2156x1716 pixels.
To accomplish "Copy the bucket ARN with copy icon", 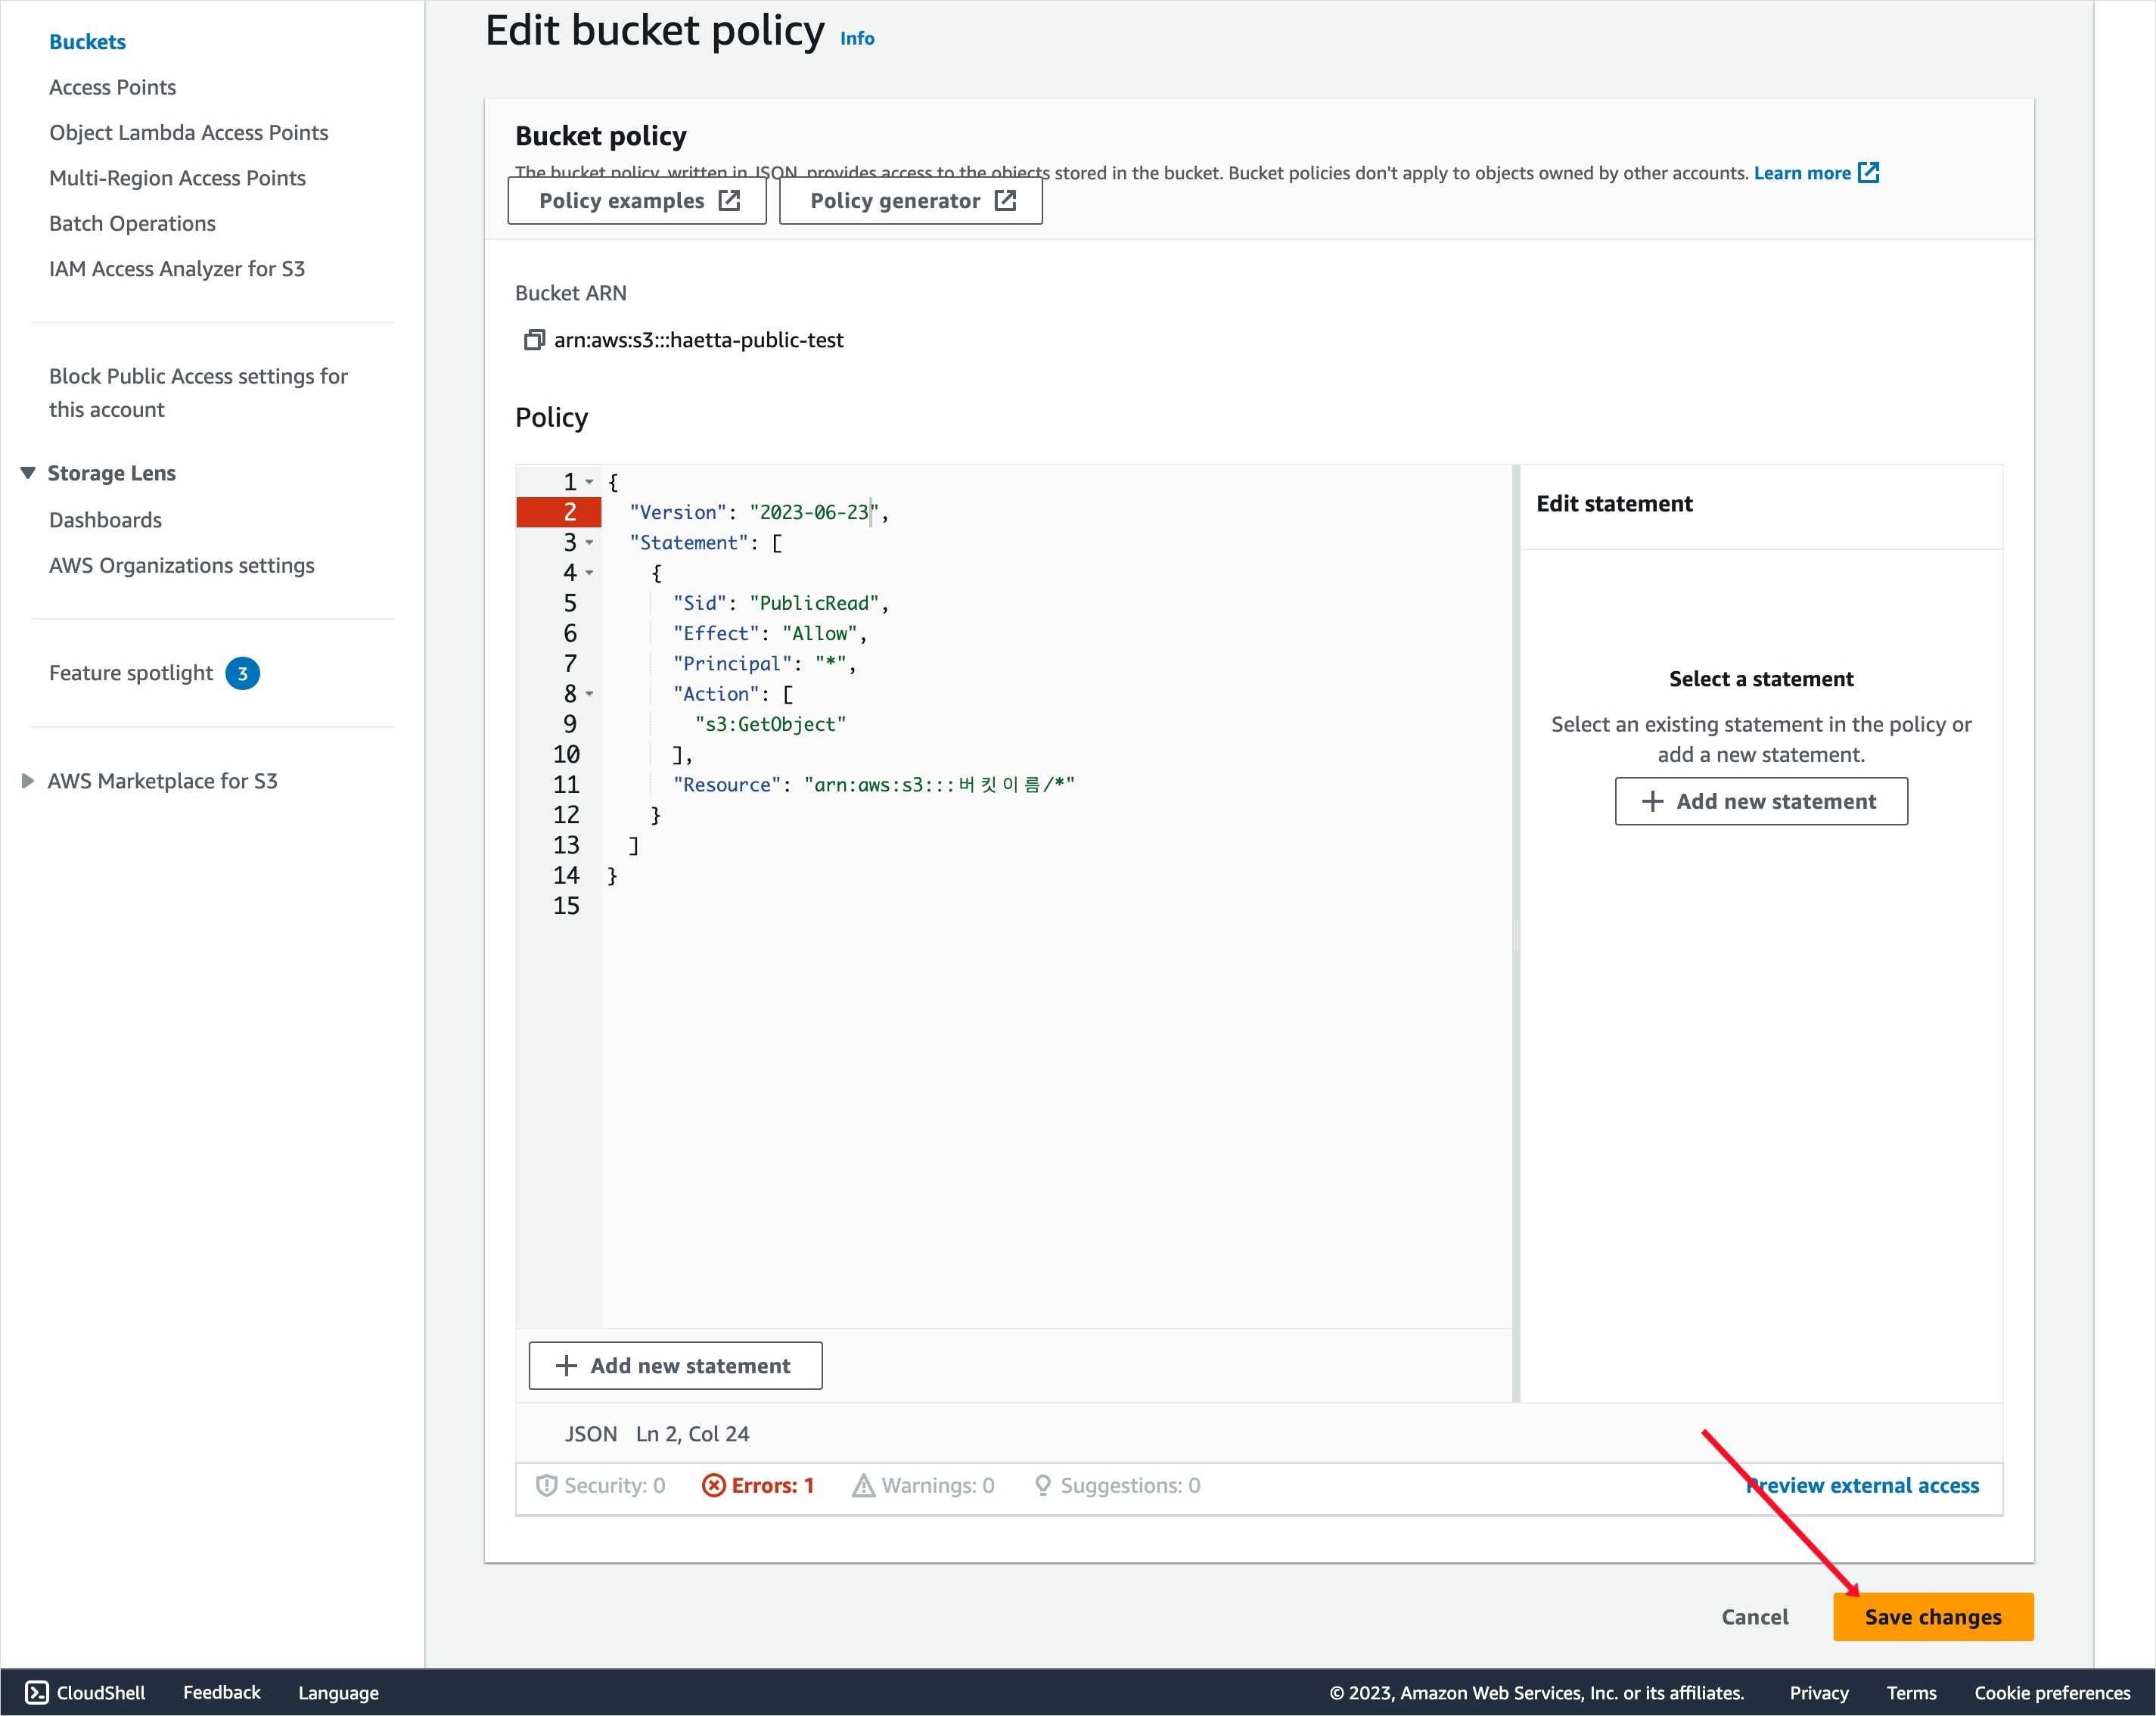I will 534,340.
